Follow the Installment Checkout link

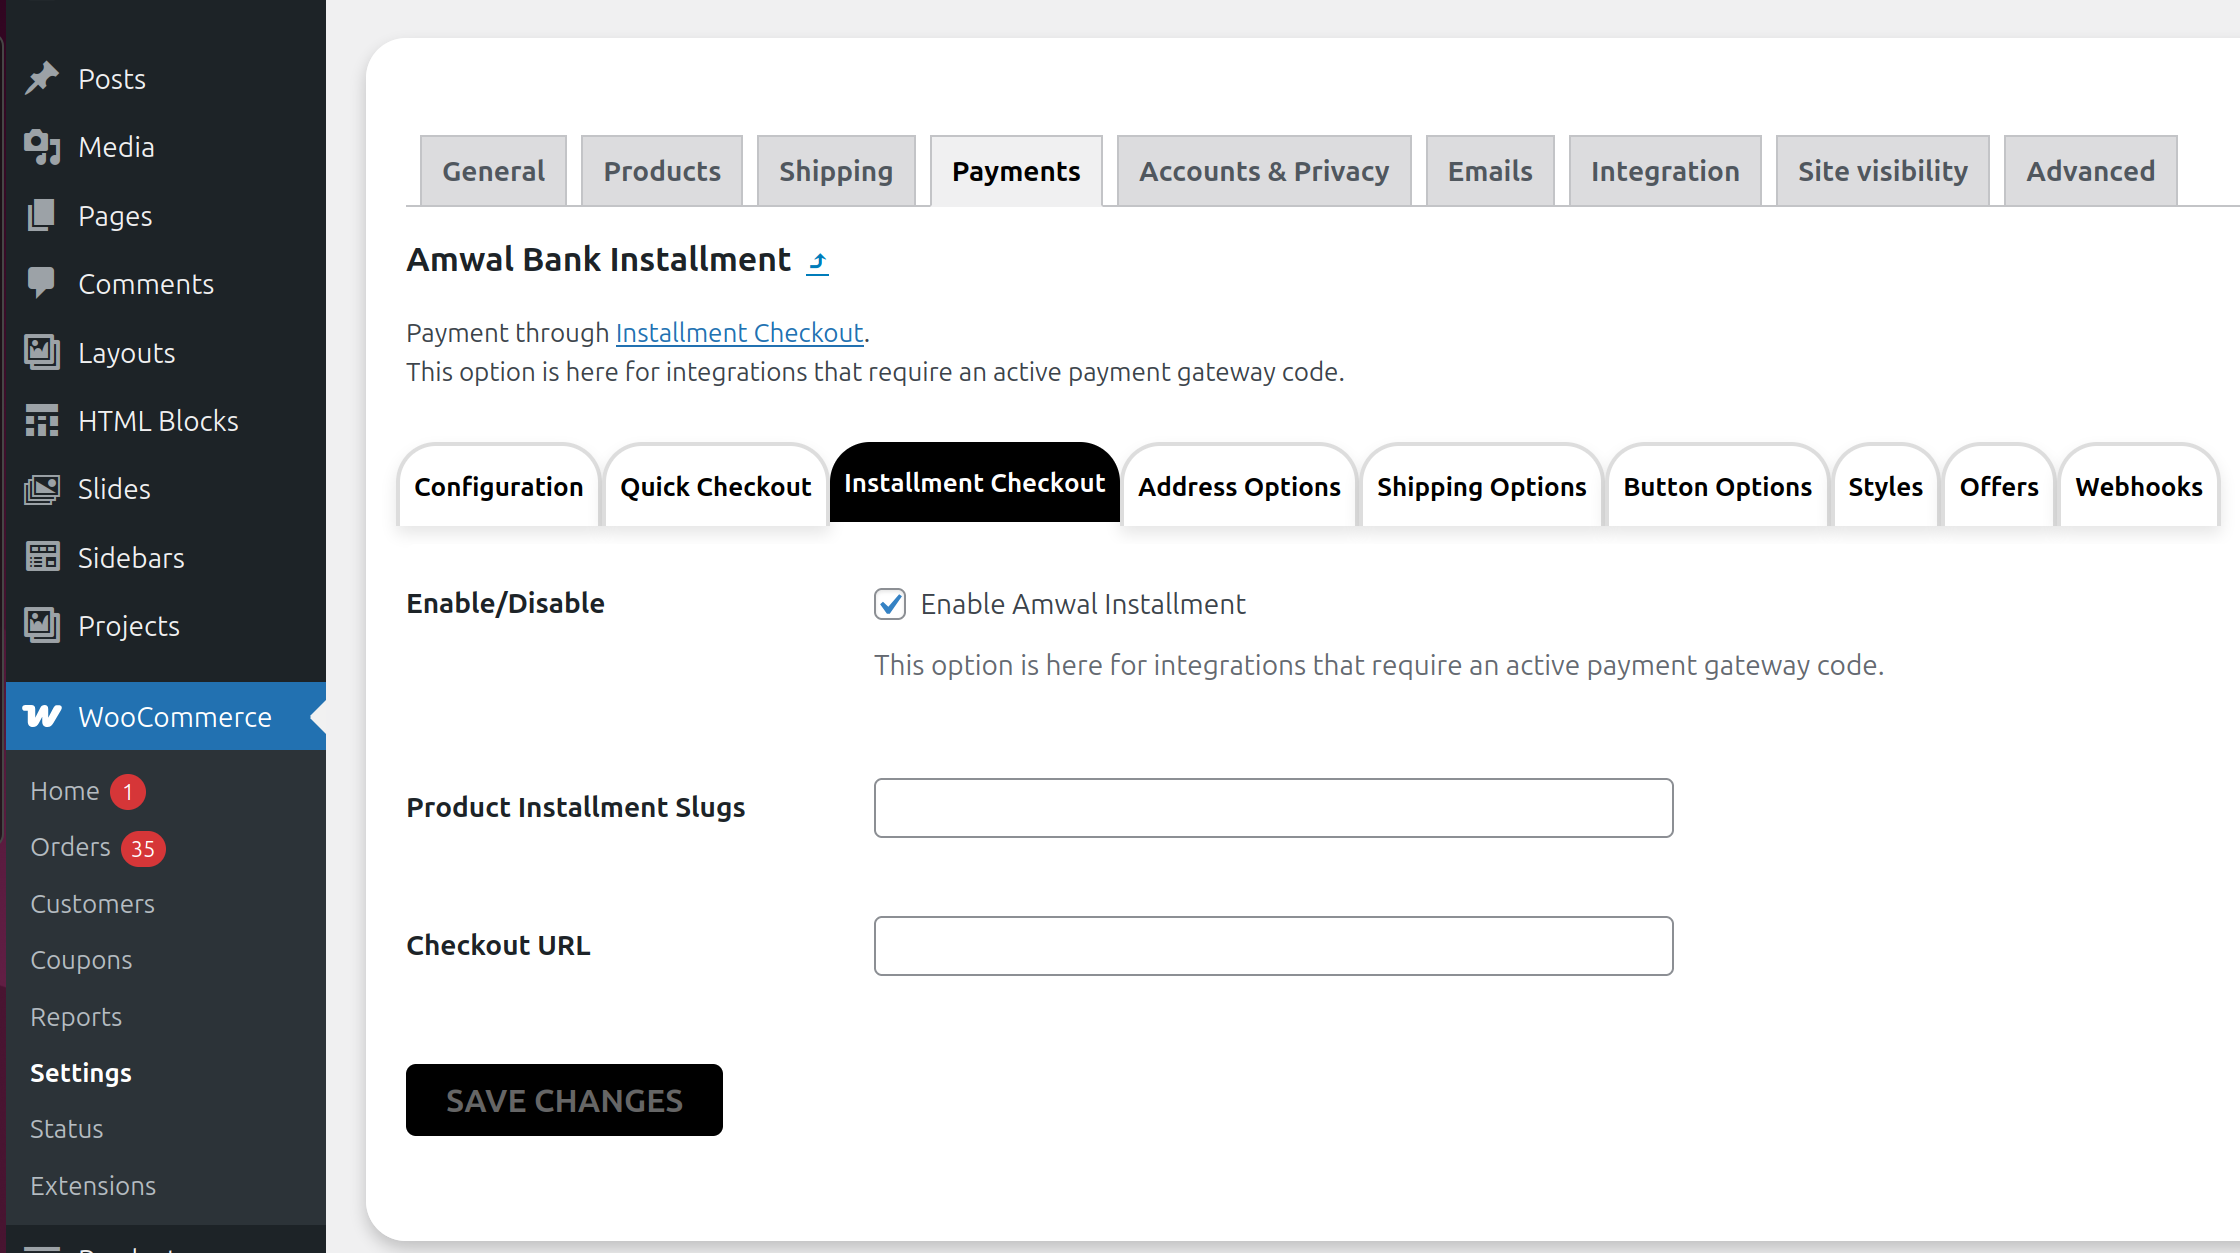pos(739,333)
